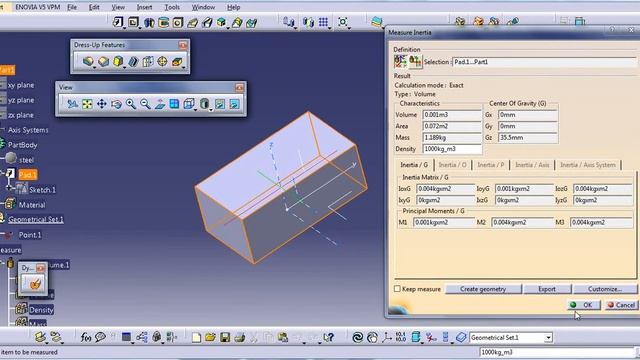Click the Fly Mode icon in View toolbar
This screenshot has width=640, height=360.
coord(73,104)
